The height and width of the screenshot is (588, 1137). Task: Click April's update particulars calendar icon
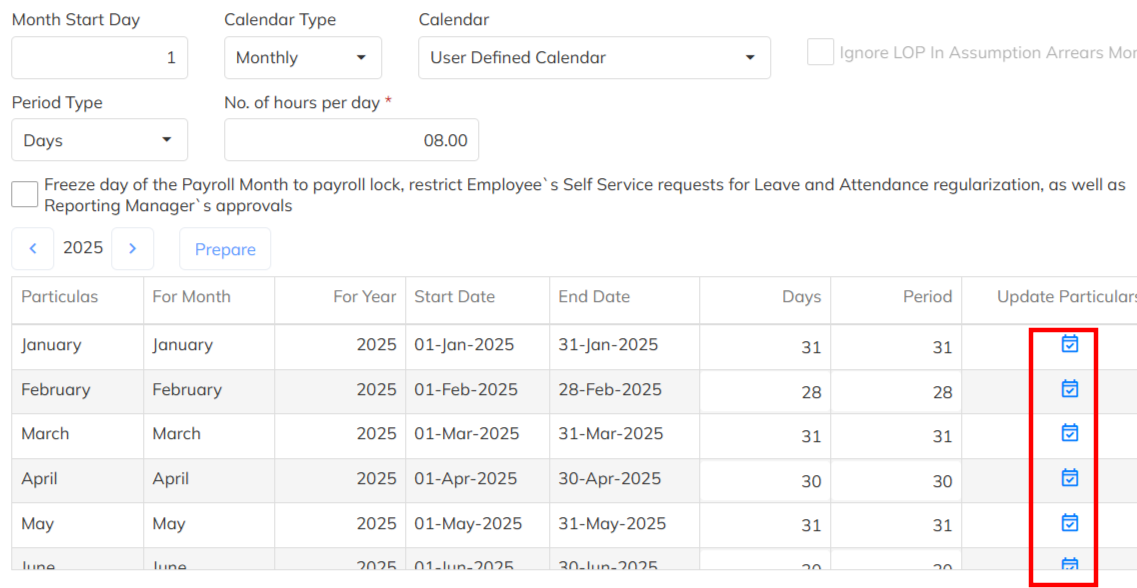pos(1069,478)
